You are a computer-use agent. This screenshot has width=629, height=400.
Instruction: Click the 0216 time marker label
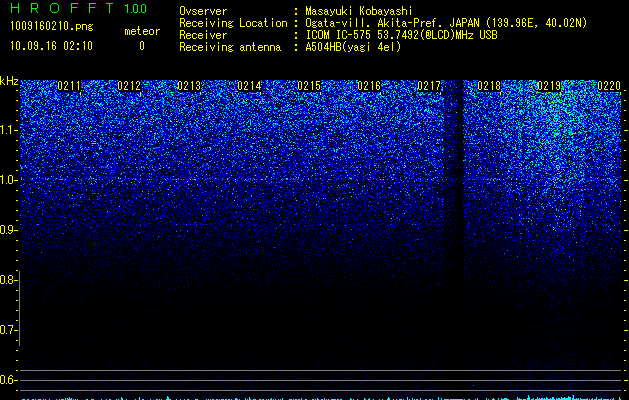coord(369,86)
